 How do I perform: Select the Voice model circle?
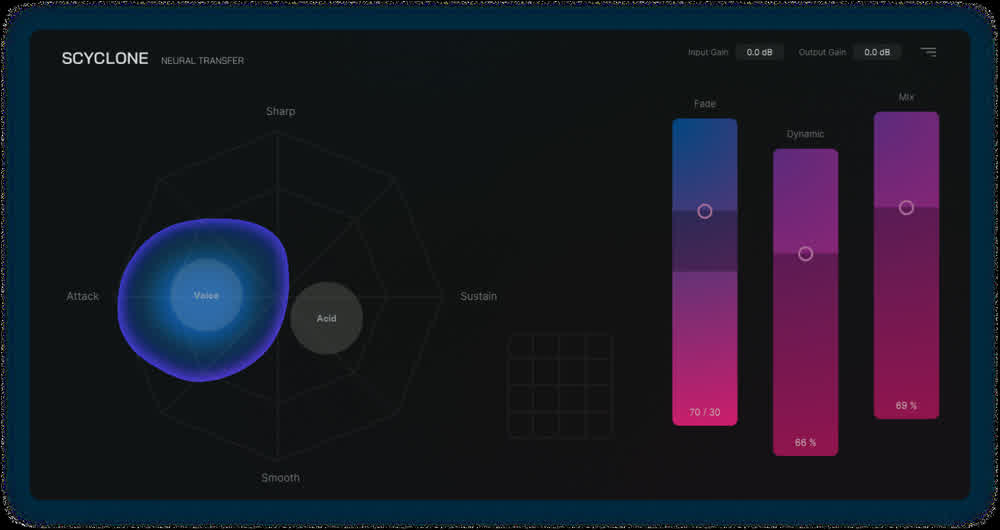click(x=206, y=295)
